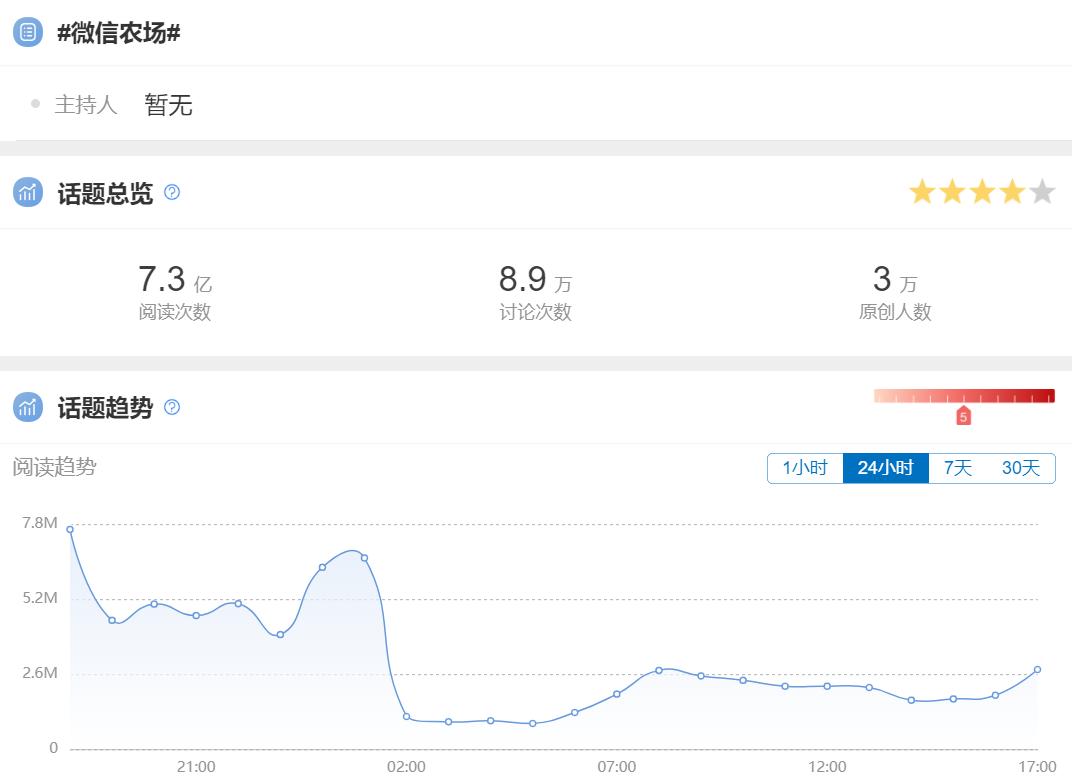Image resolution: width=1072 pixels, height=778 pixels.
Task: Click the first data point at chart start
Action: point(70,529)
